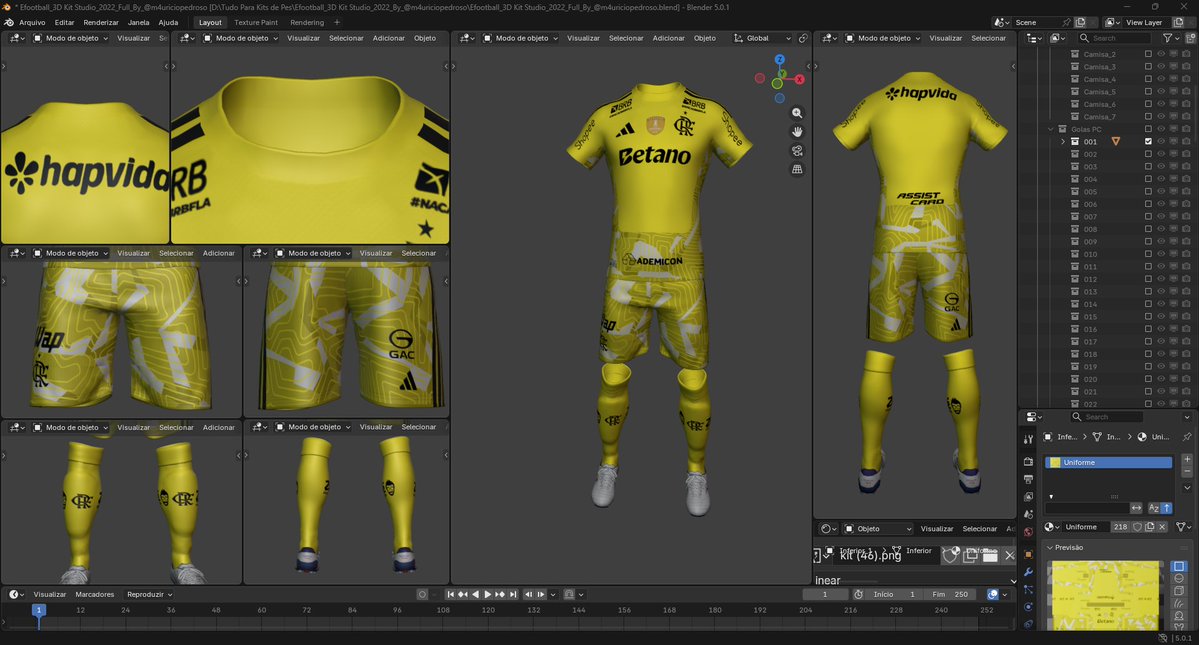Select the cube preview shape
This screenshot has width=1199, height=645.
pos(1179,591)
